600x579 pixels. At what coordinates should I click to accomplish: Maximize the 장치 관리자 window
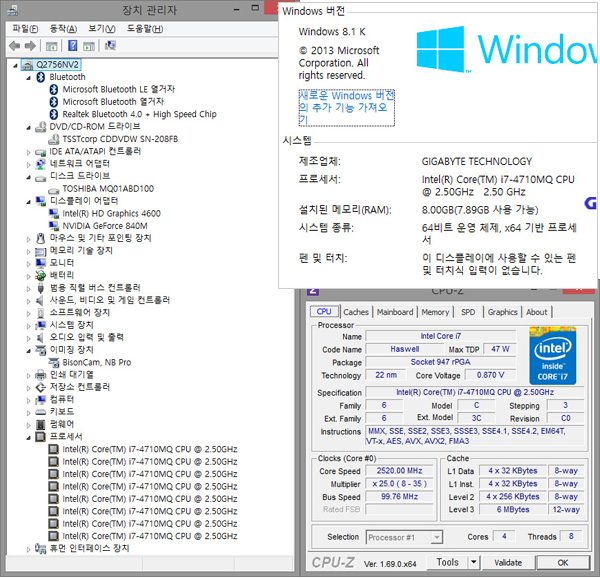255,8
